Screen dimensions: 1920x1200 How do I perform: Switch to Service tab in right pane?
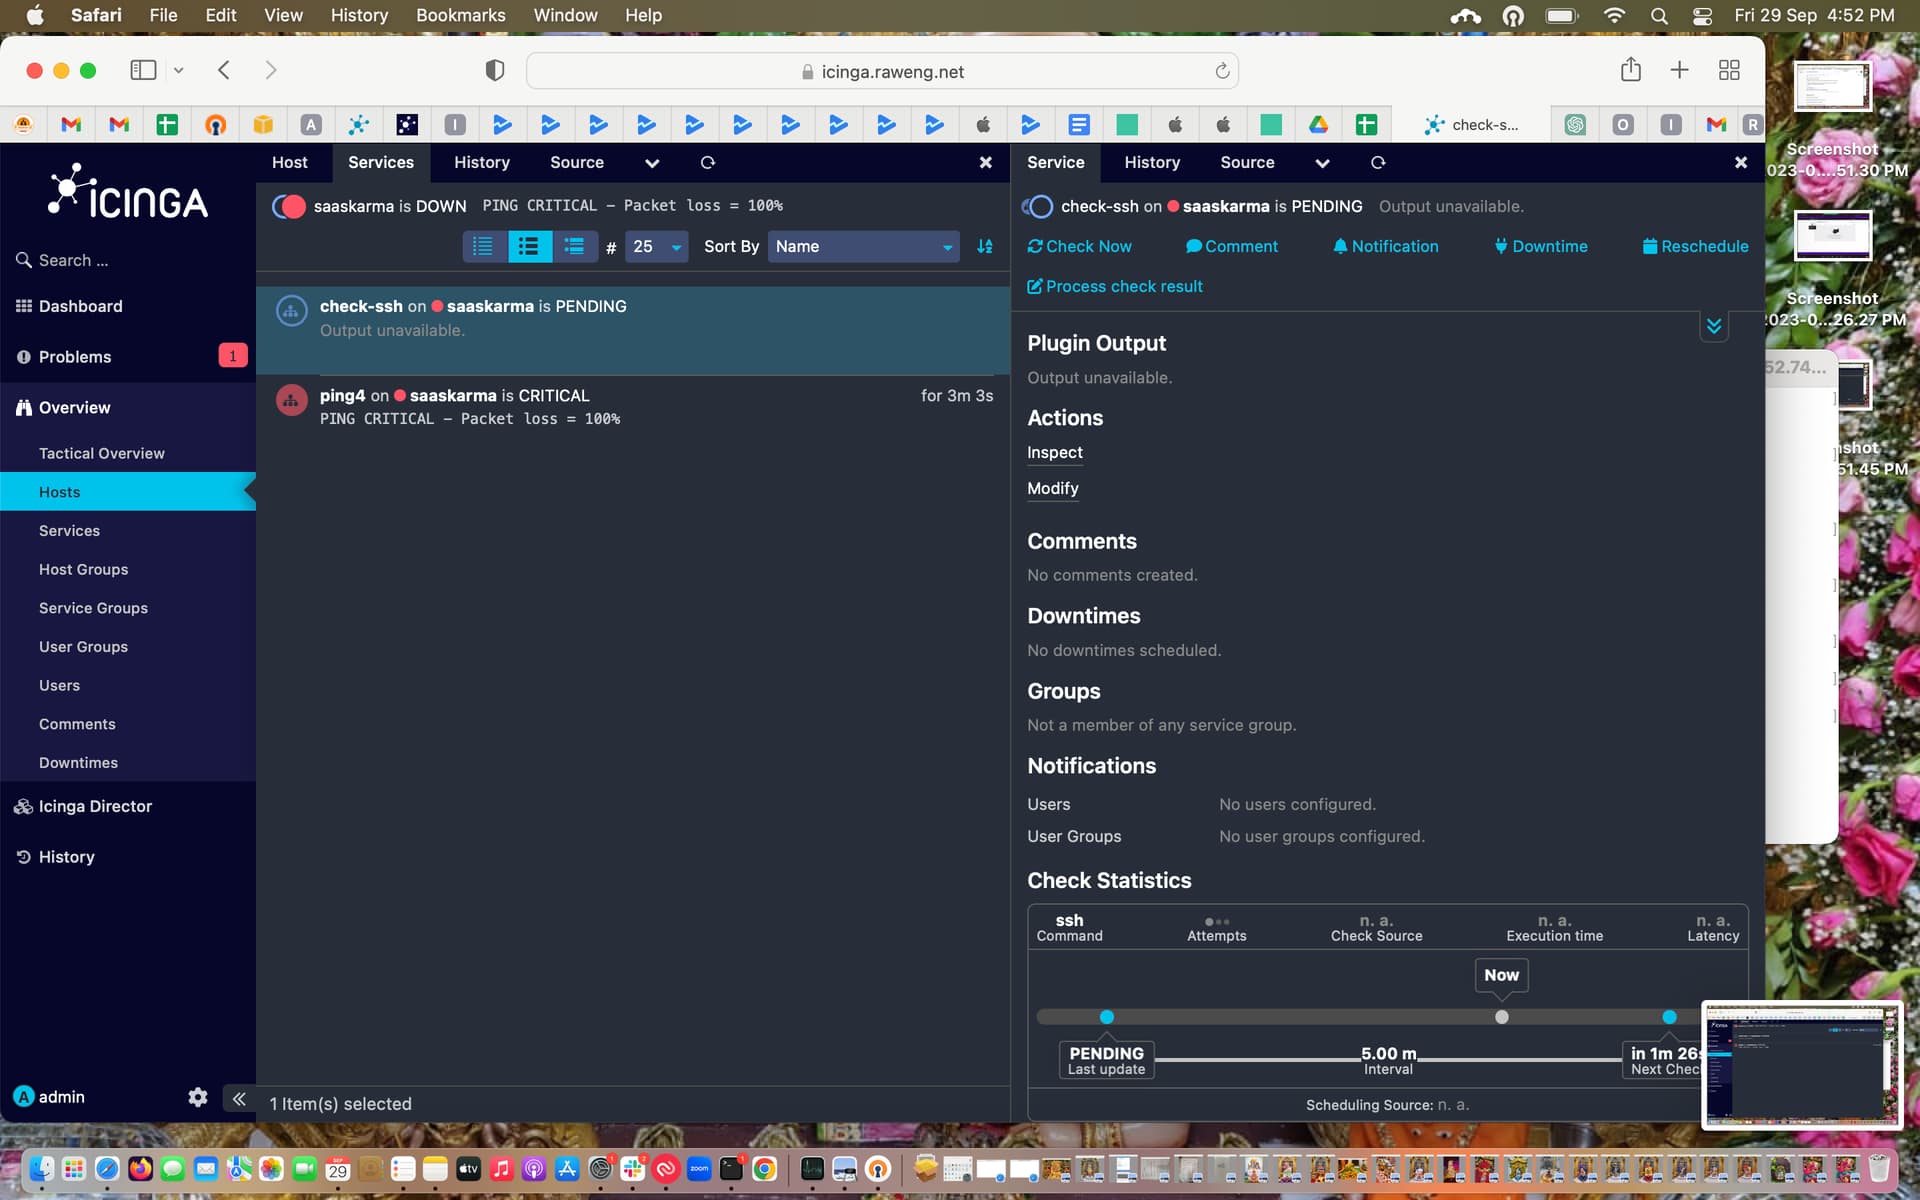point(1055,162)
